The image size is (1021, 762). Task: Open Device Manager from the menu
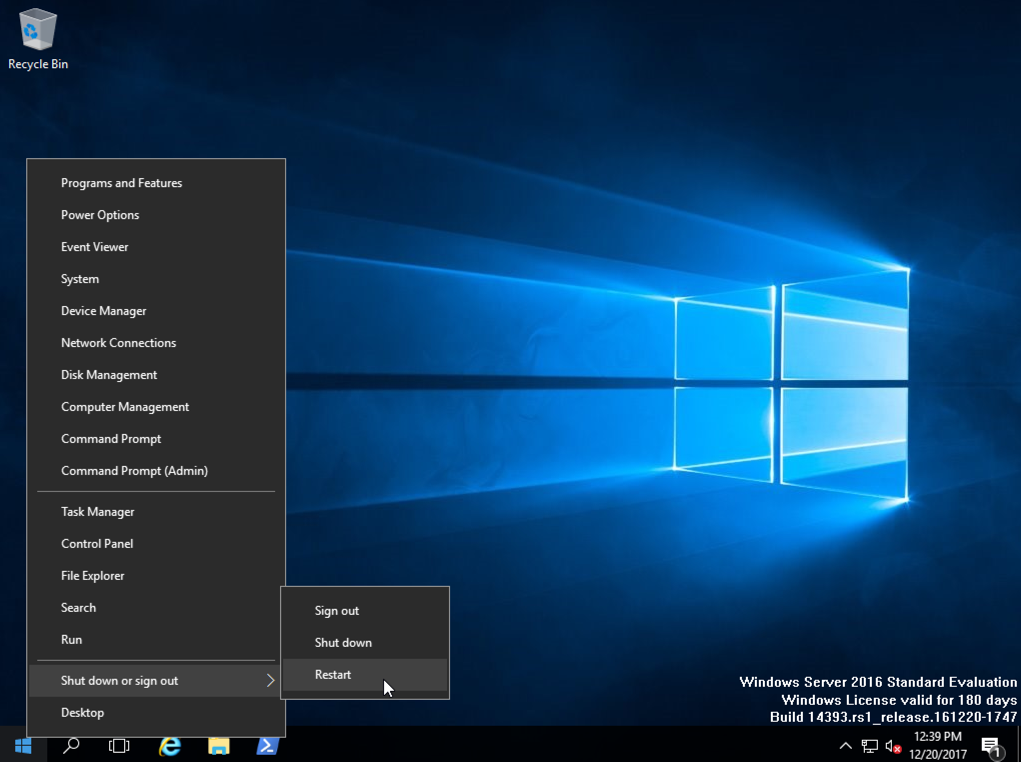(x=104, y=311)
